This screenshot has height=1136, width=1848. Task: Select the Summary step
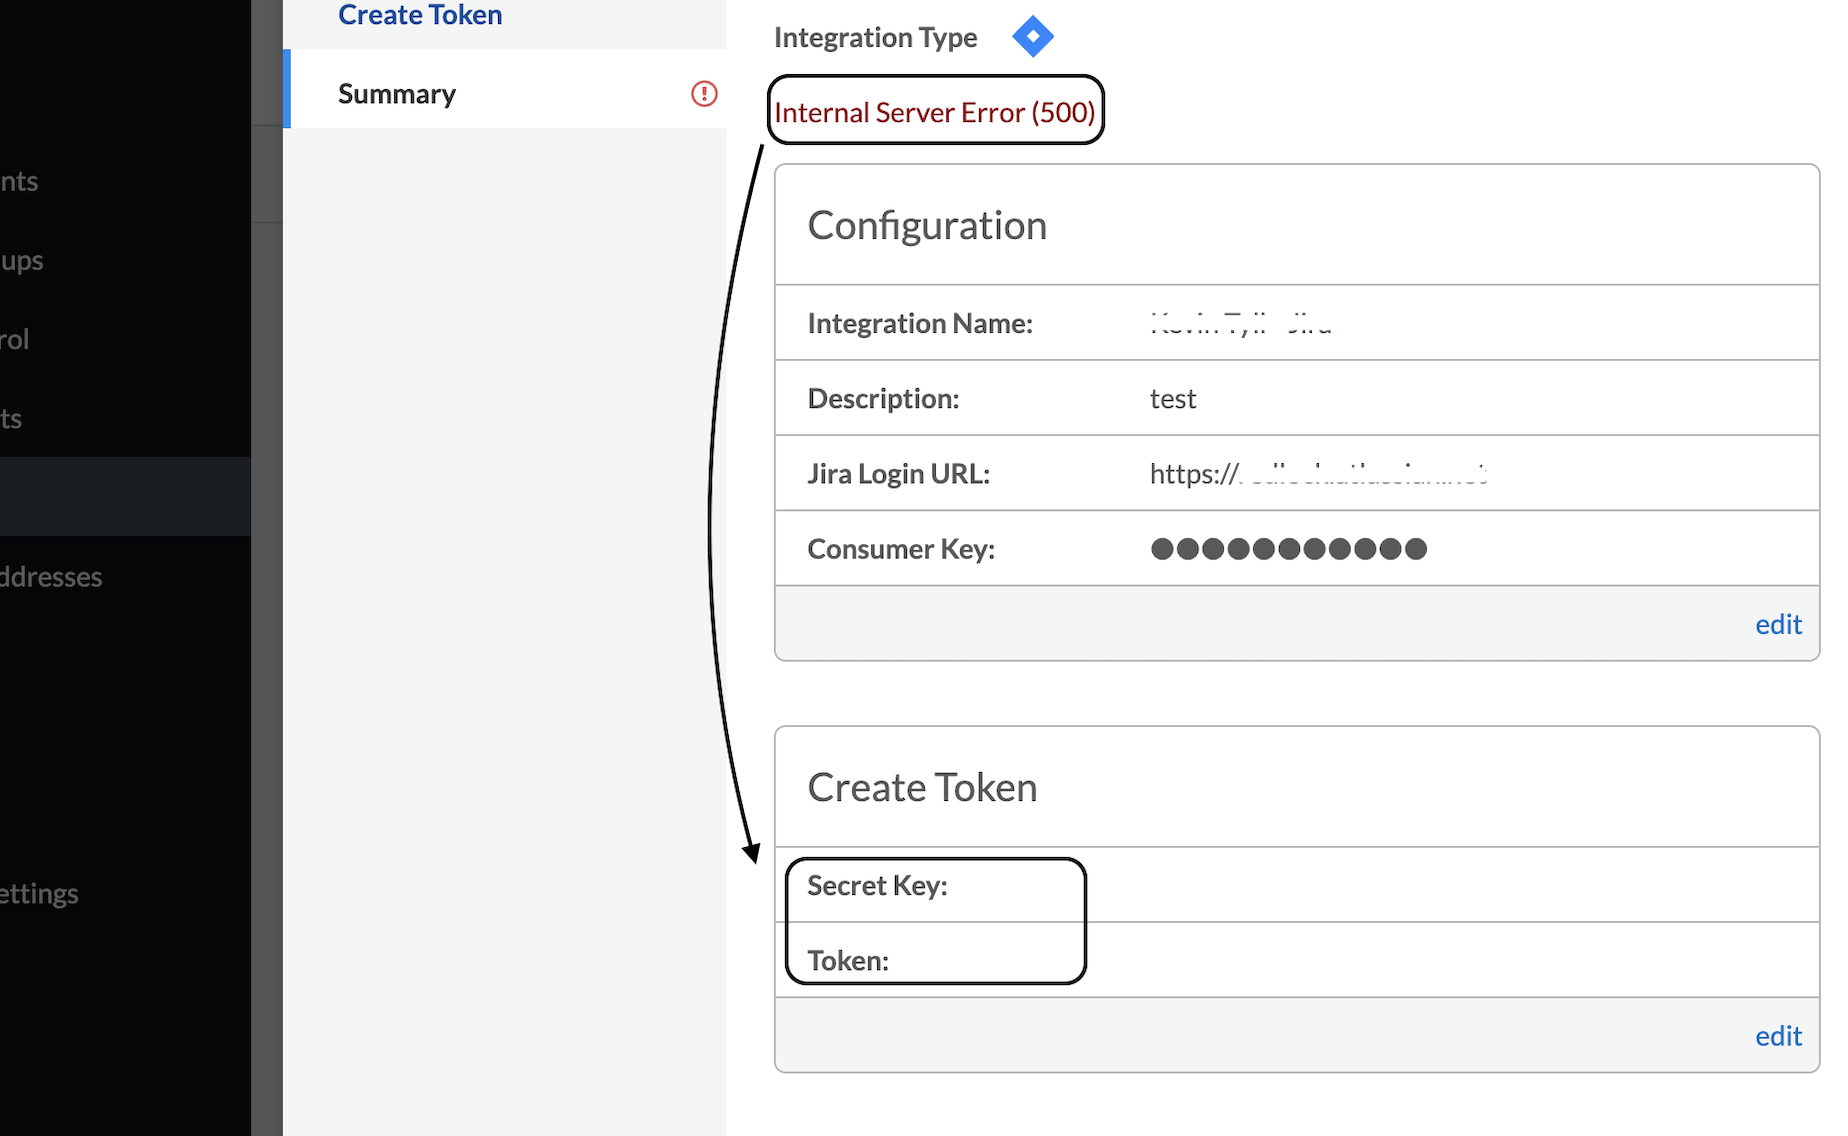(397, 94)
